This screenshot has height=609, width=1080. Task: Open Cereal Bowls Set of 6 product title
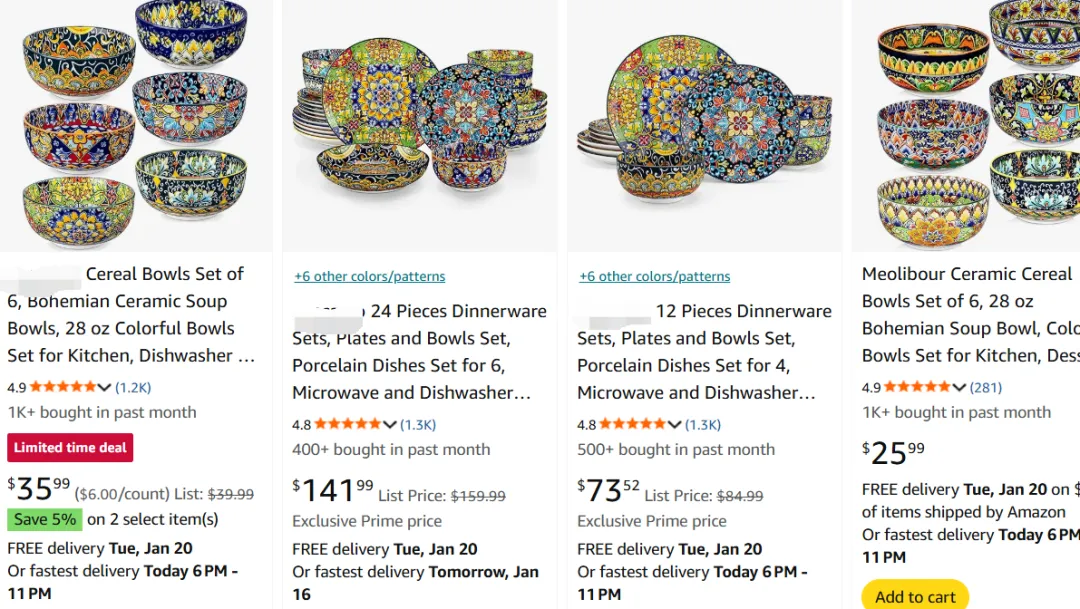(x=130, y=314)
